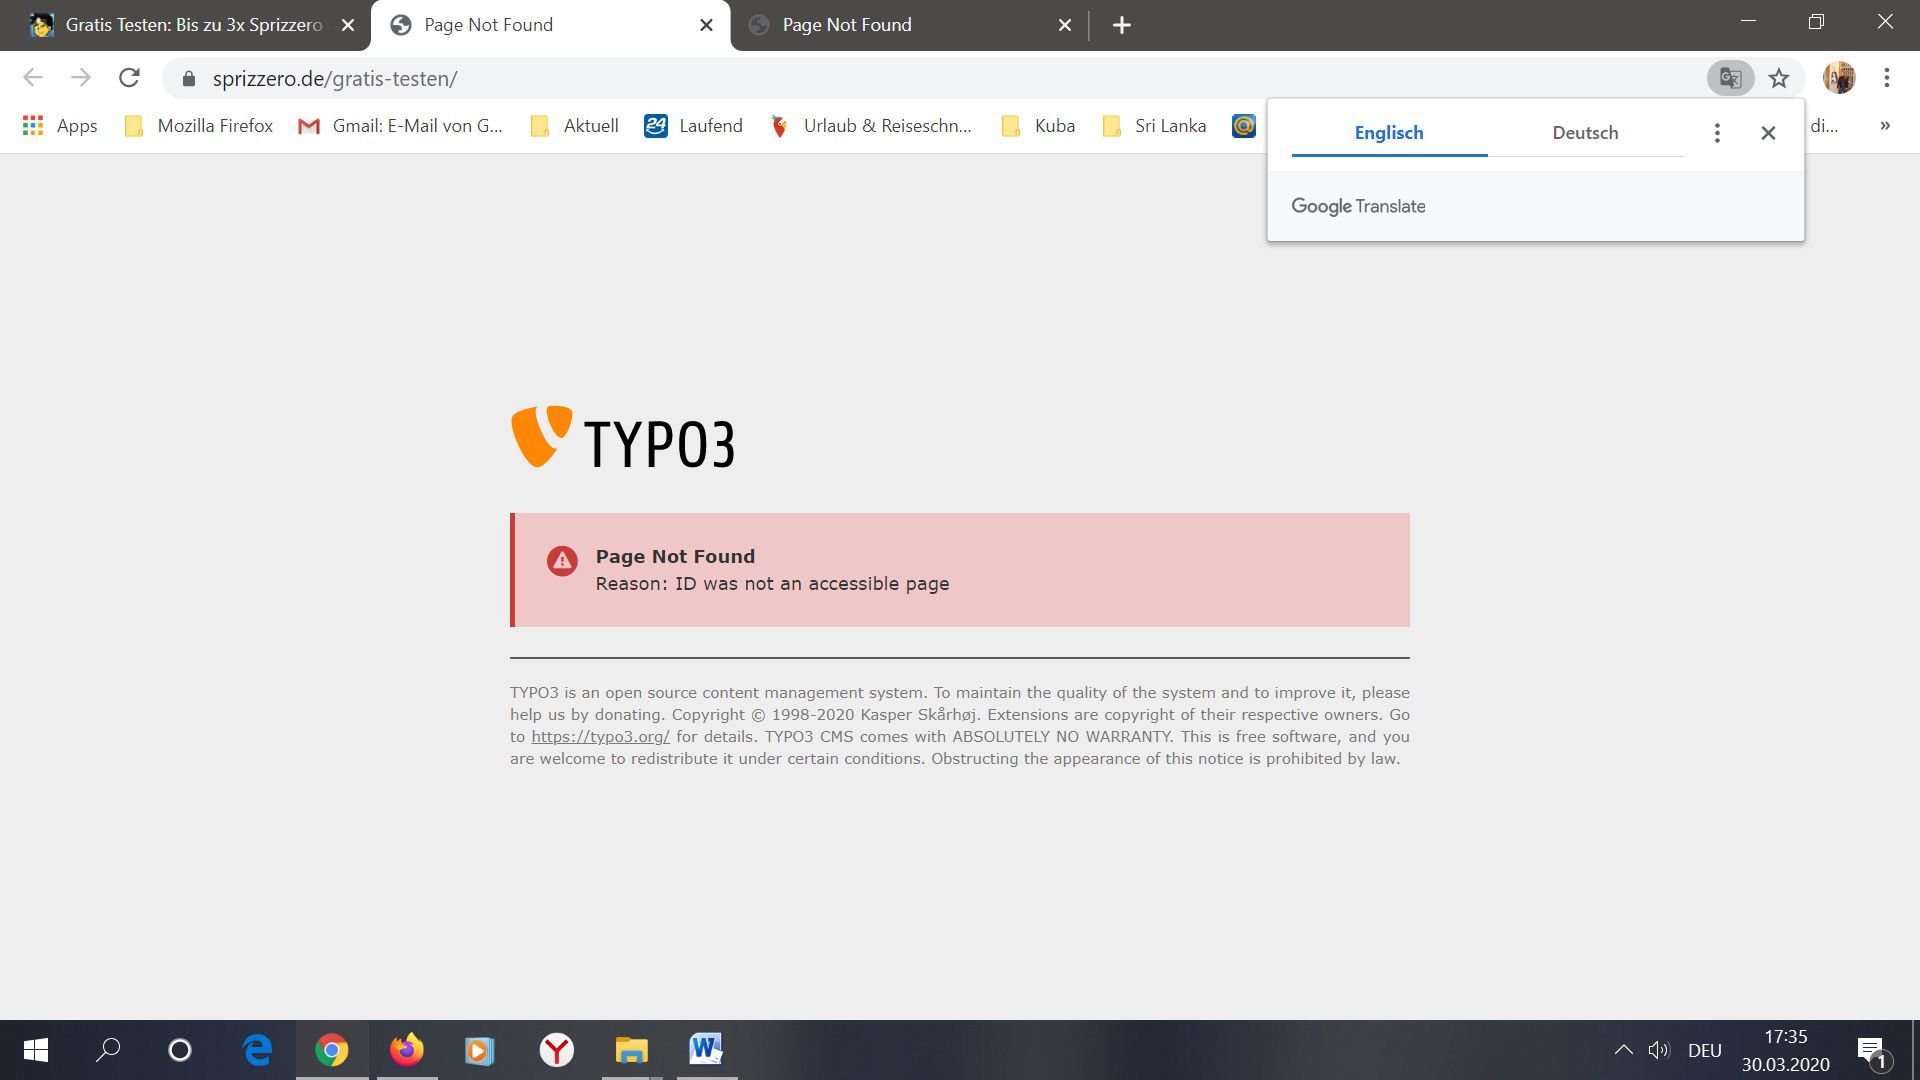Open Gmail bookmark
The image size is (1920, 1080).
point(400,126)
